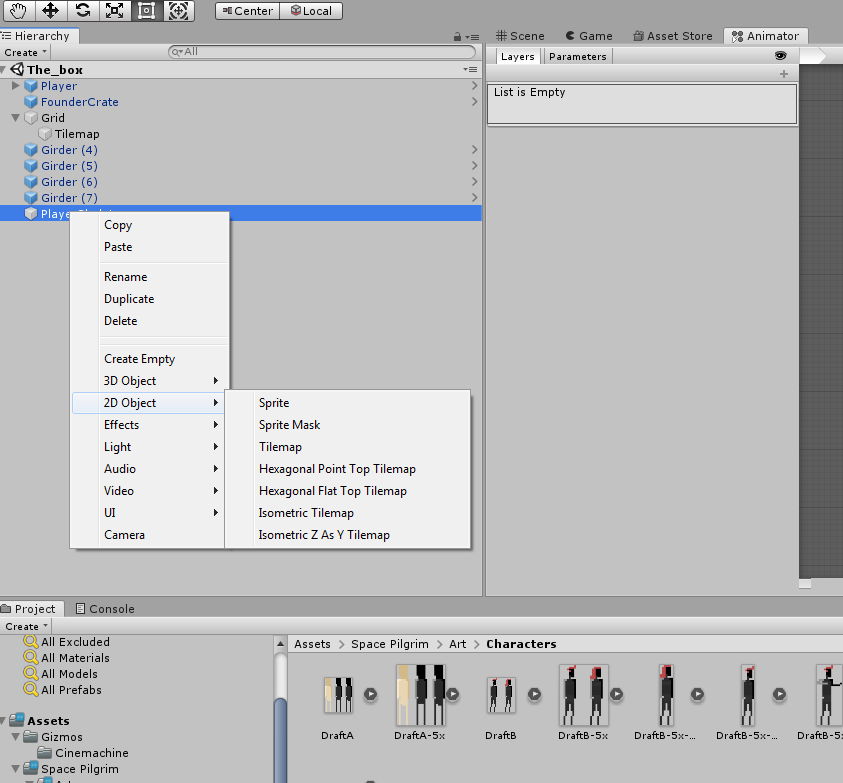
Task: Toggle Local coordinate space button
Action: coord(311,11)
